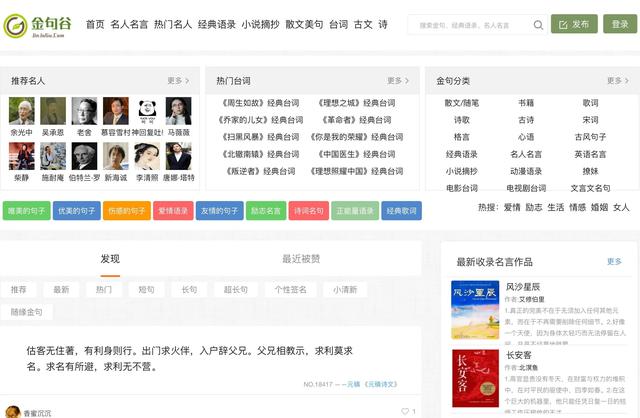Expand 更多 in the 热门台词 panel
Screen dimensions: 640x418
[398, 80]
